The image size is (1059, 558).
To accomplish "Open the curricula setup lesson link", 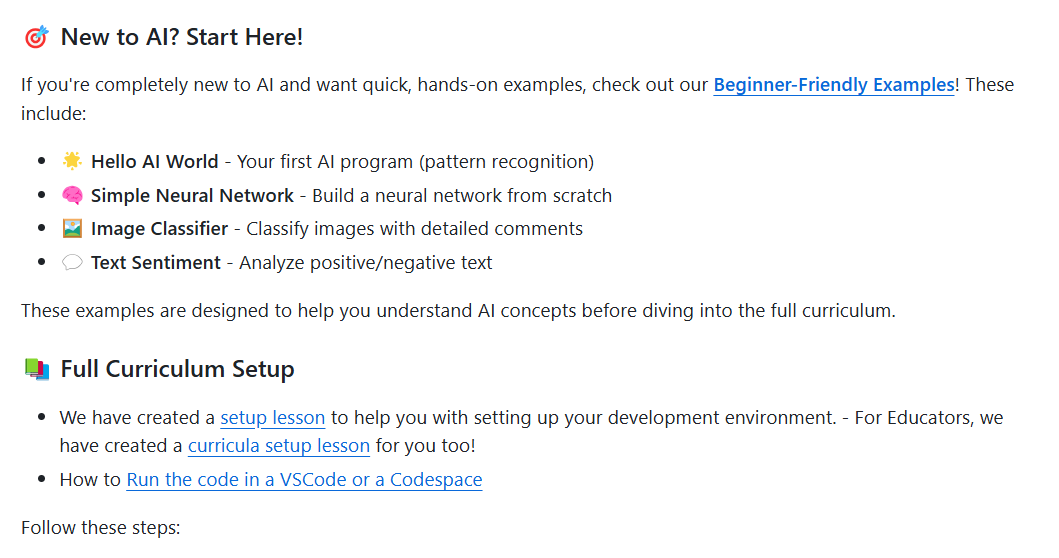I will click(x=279, y=446).
